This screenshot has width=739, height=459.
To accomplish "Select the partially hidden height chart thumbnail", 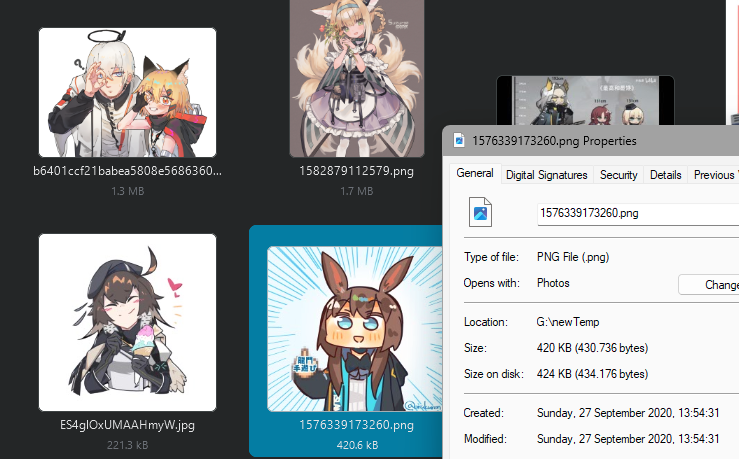I will coord(585,100).
